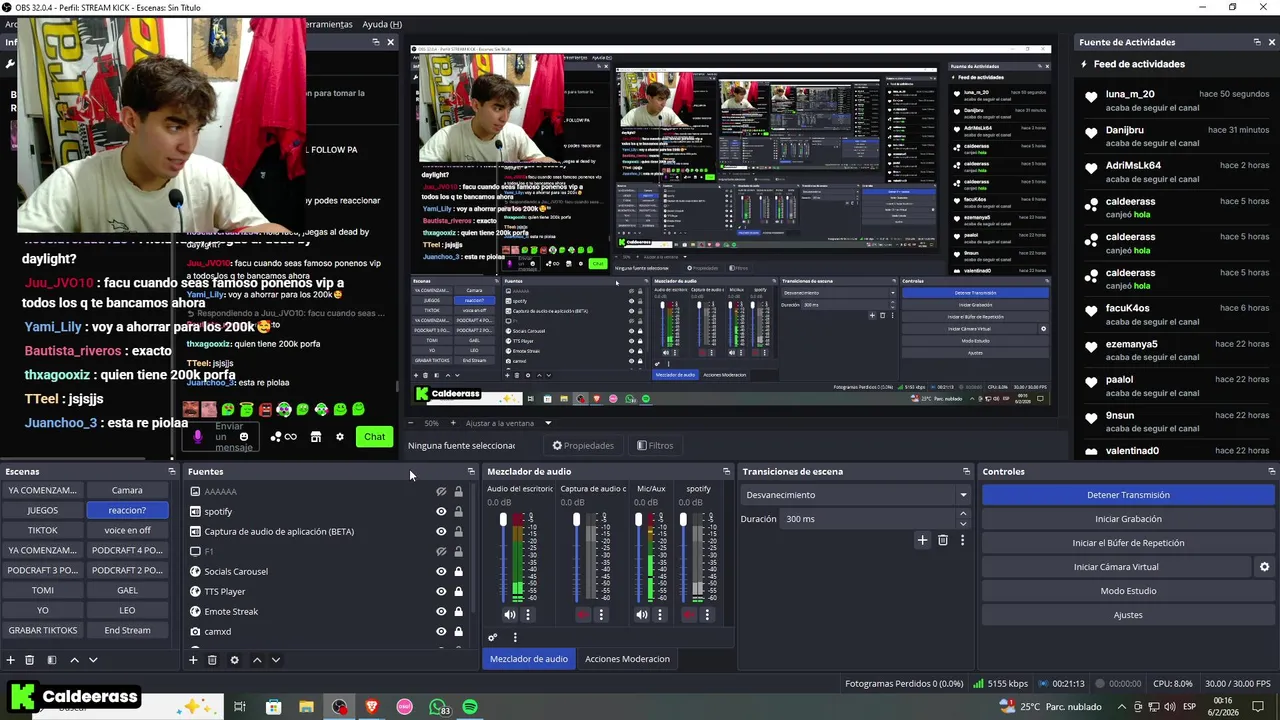Click the microphone icon in chat box

pos(198,436)
